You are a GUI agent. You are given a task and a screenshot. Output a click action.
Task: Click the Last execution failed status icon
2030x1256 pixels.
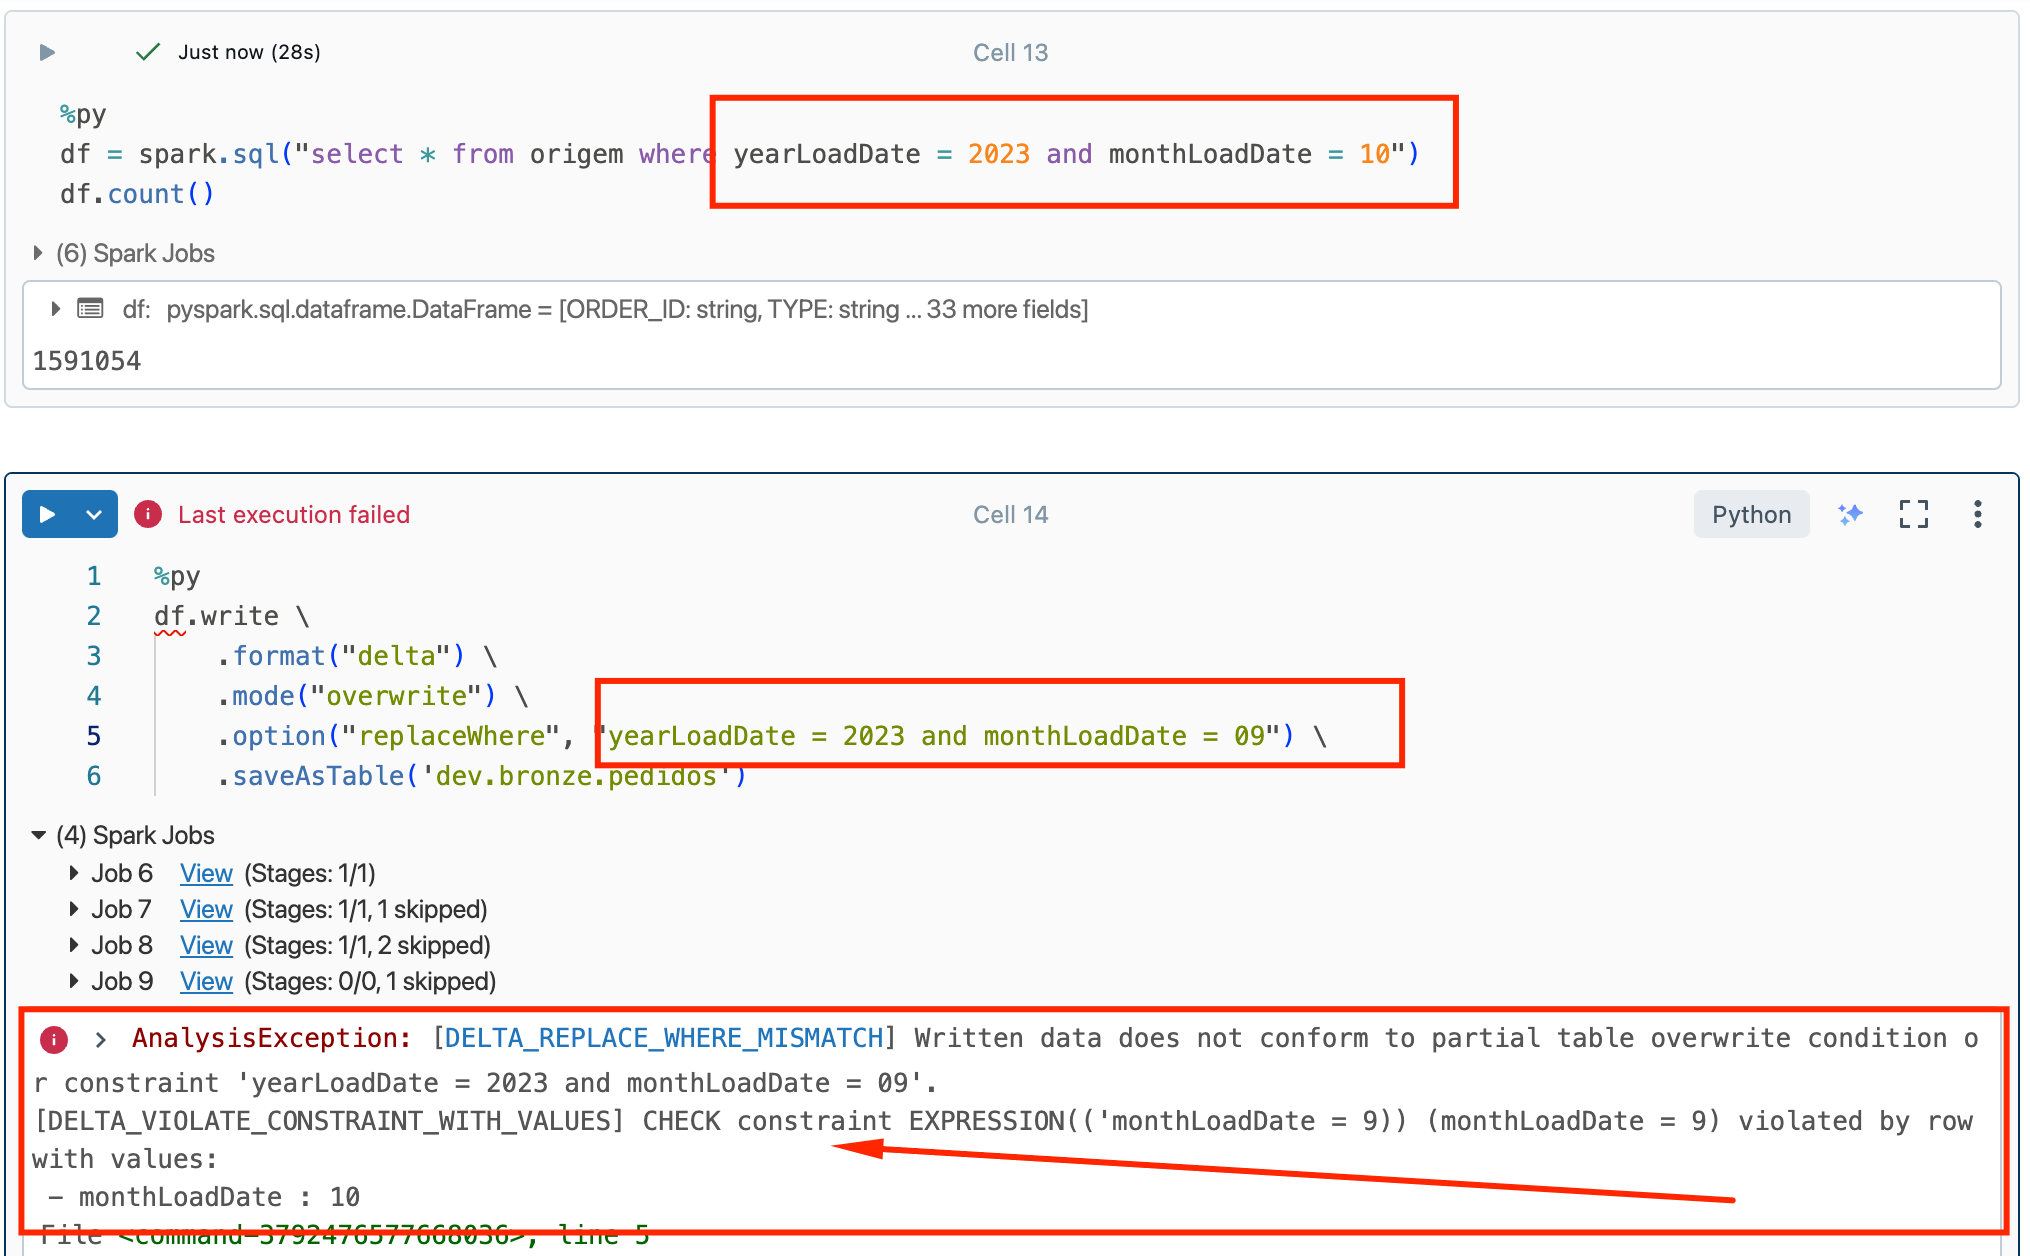point(148,514)
